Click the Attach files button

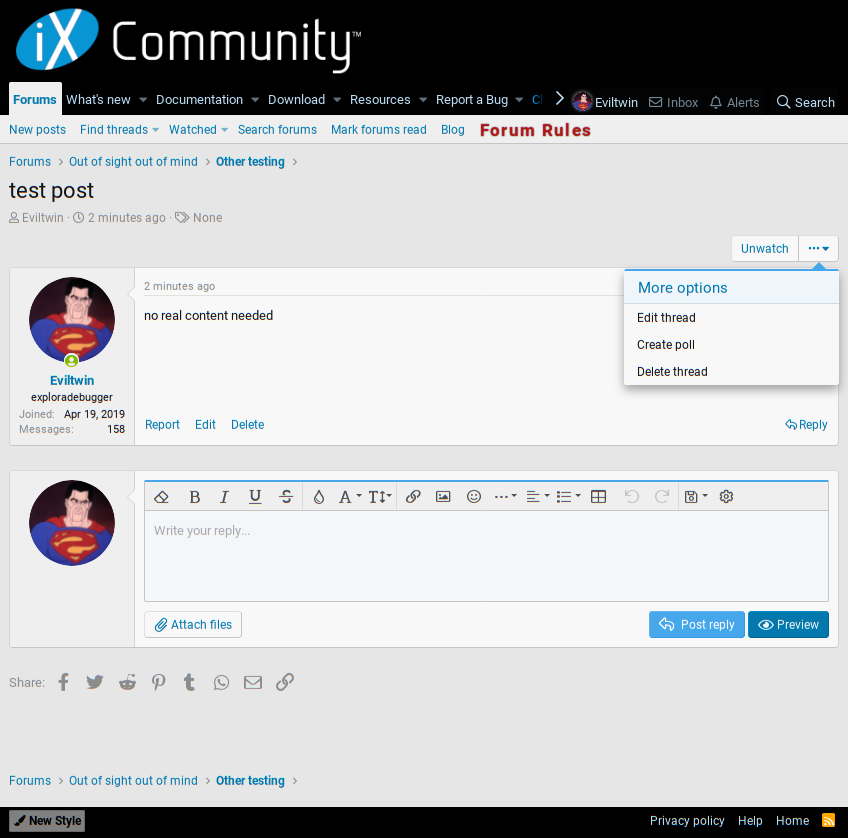click(193, 624)
